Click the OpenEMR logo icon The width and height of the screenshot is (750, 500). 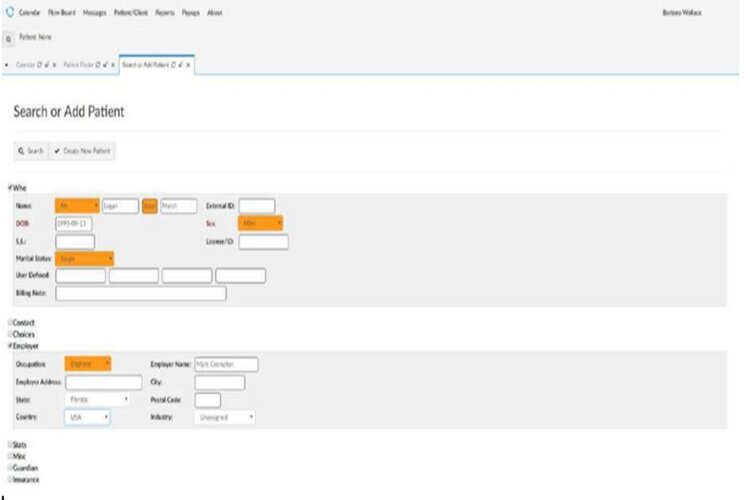pyautogui.click(x=10, y=12)
